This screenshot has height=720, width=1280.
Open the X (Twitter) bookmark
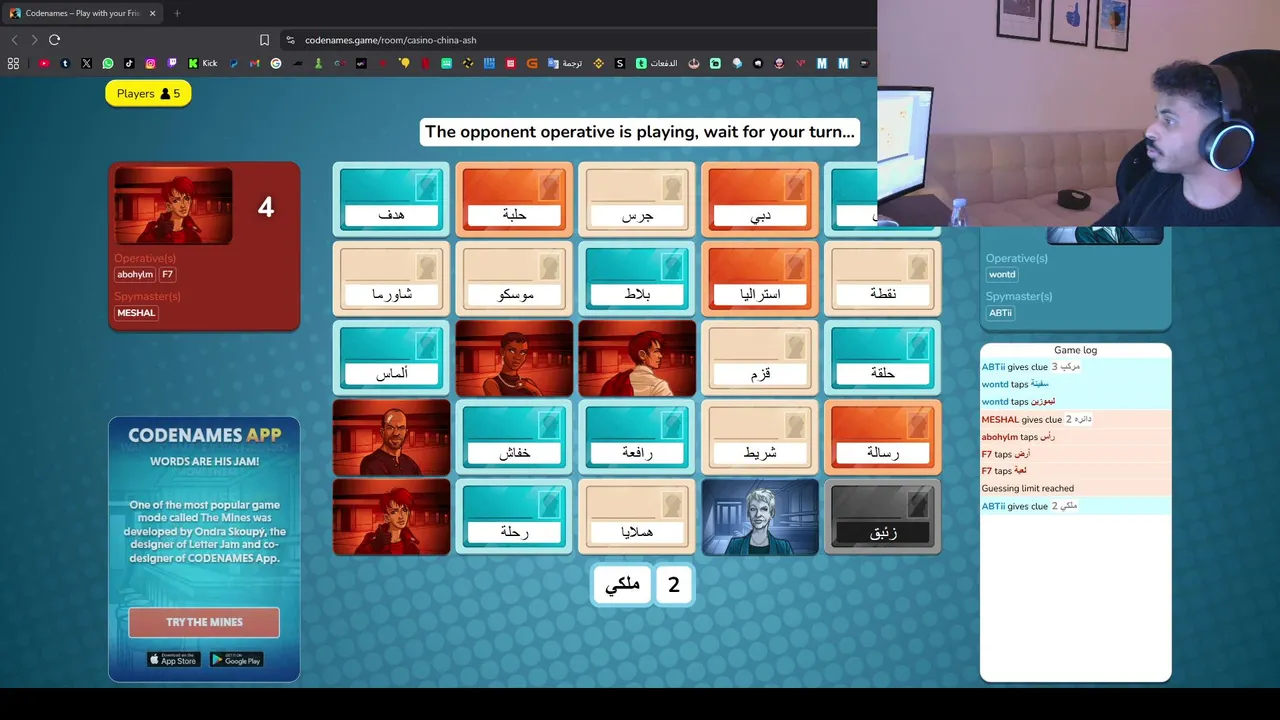pyautogui.click(x=86, y=63)
